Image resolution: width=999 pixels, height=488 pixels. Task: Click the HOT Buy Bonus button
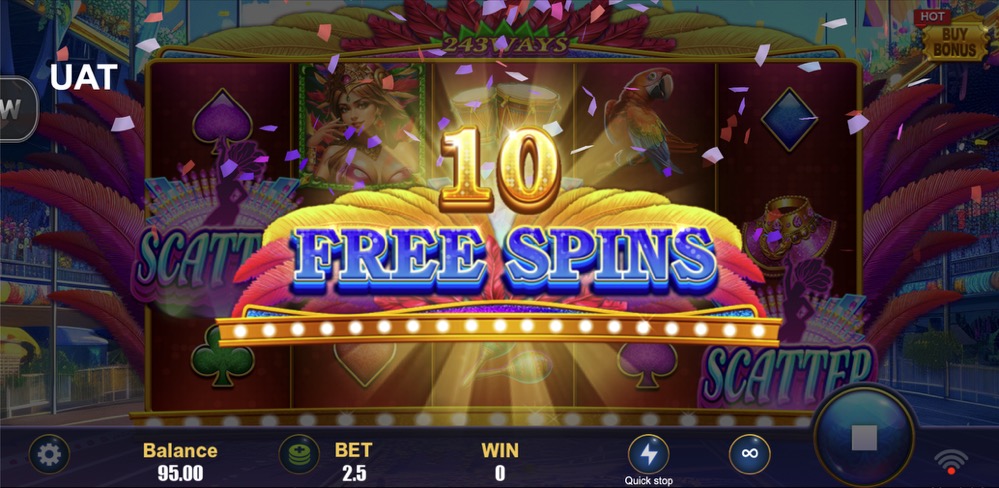[951, 36]
